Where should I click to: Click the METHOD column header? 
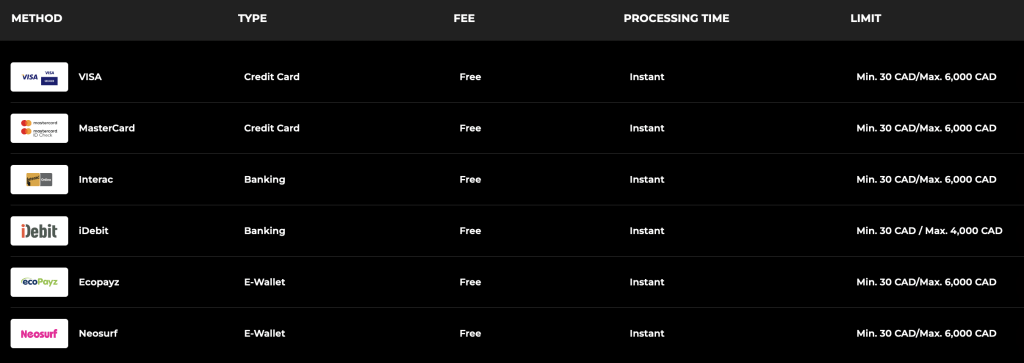click(37, 18)
